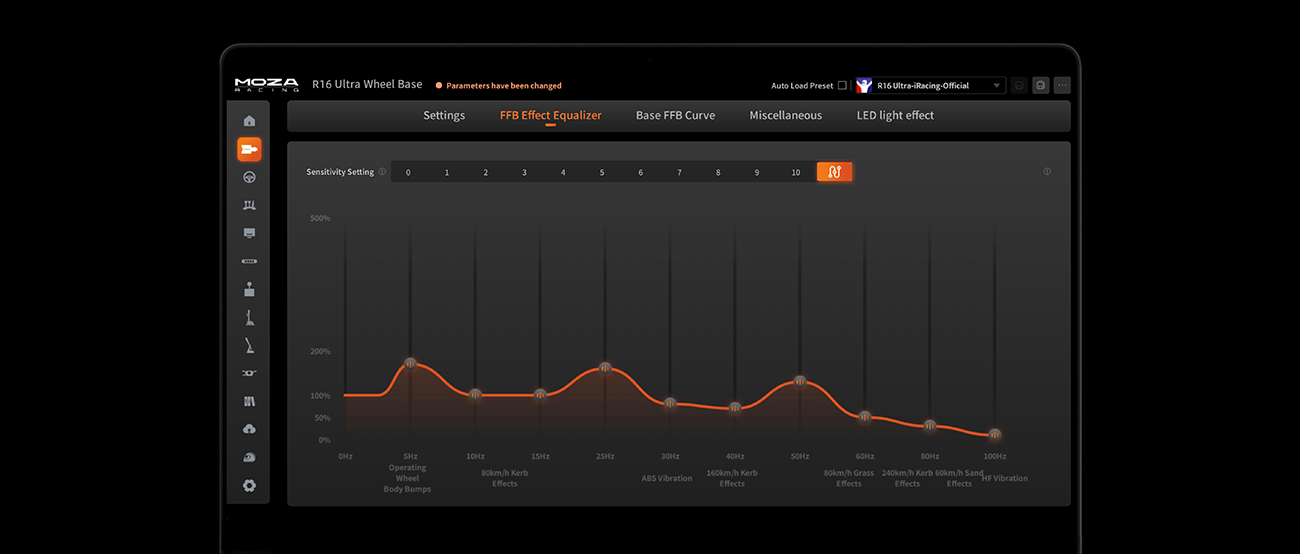Open the Miscellaneous tab

click(786, 115)
